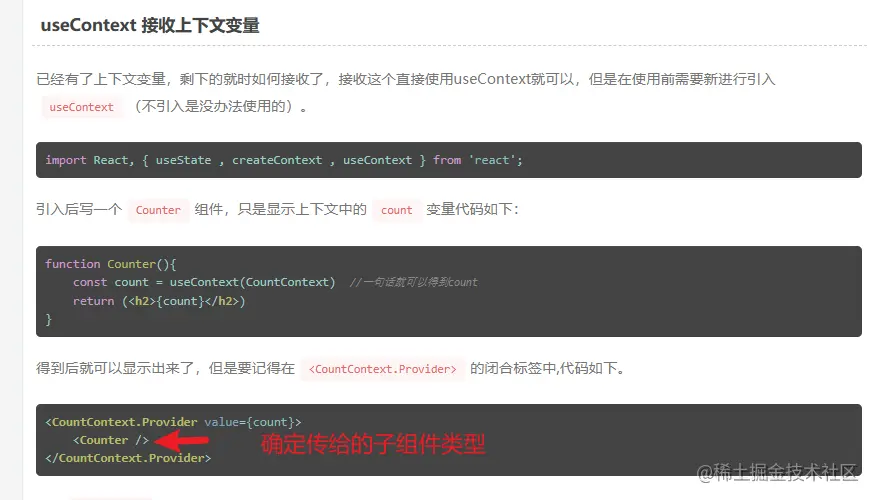Click the text '（不引入是没办法使用的）。'
Screen dimensions: 875x500
(x=218, y=106)
